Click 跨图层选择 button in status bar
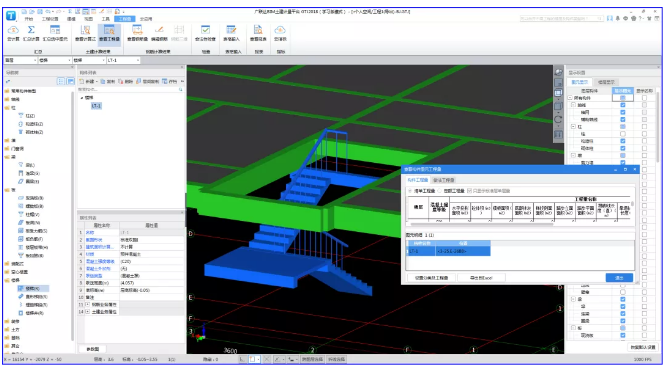Screen dimensions: 666x367 coord(313,359)
